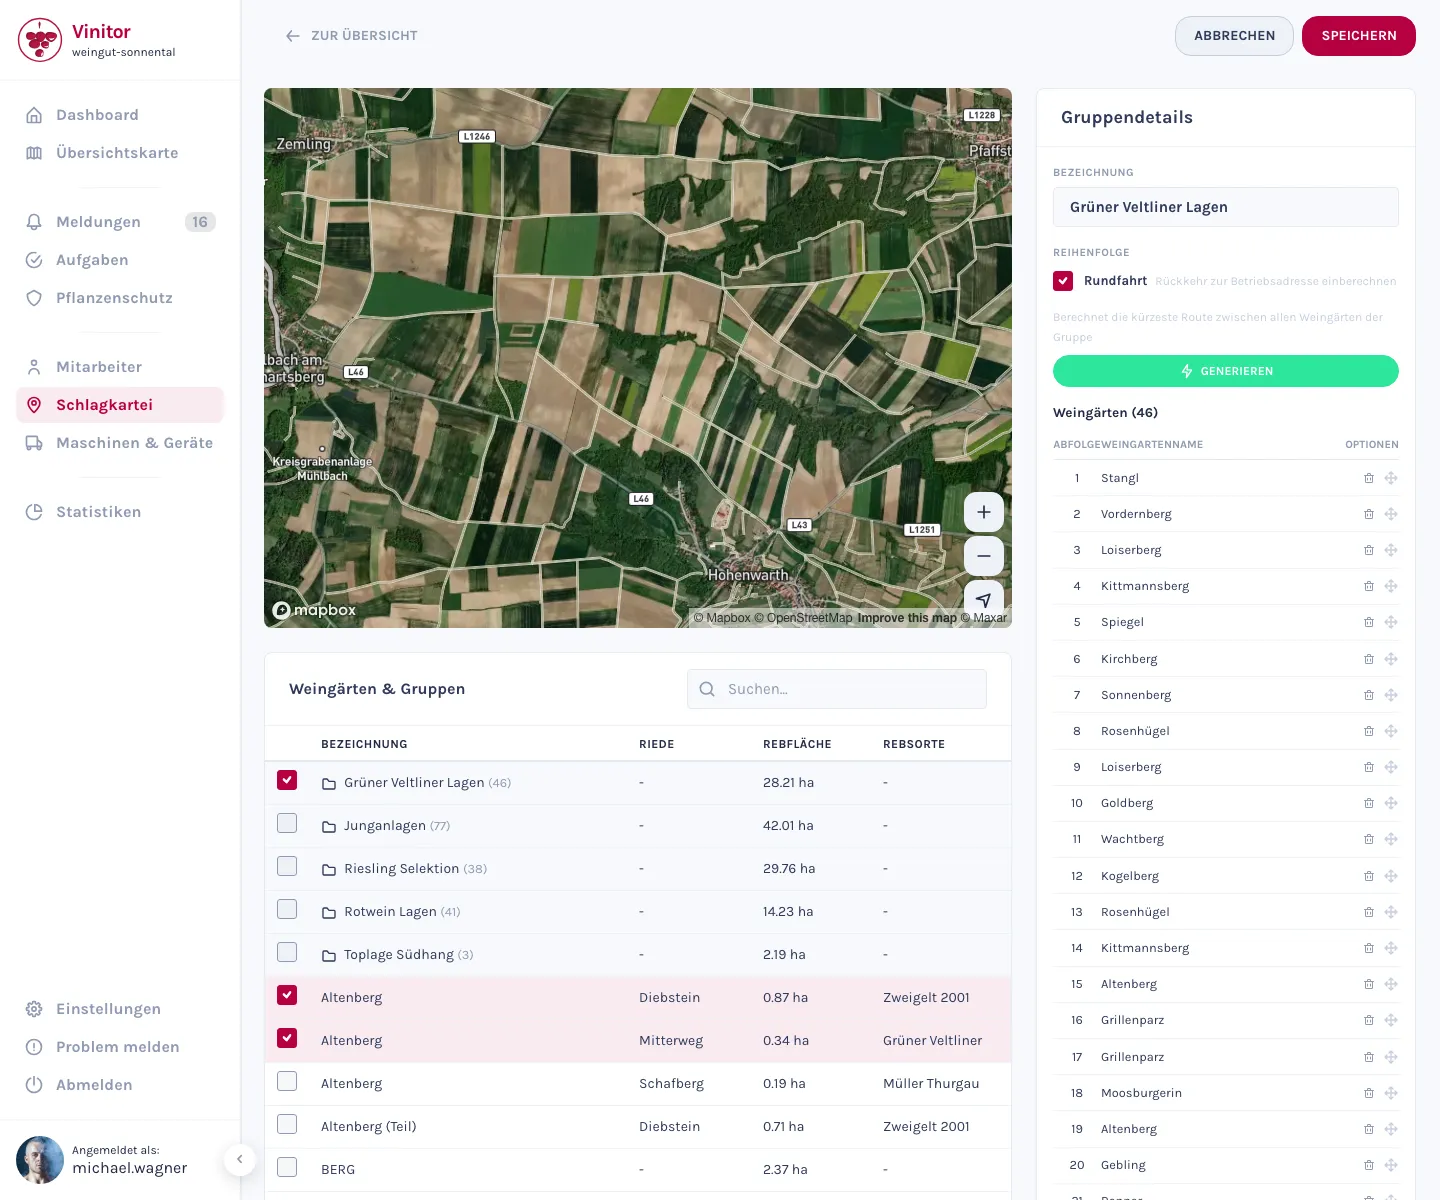Go back via ZUR ÜBERSICHT link
The width and height of the screenshot is (1440, 1200).
point(351,36)
